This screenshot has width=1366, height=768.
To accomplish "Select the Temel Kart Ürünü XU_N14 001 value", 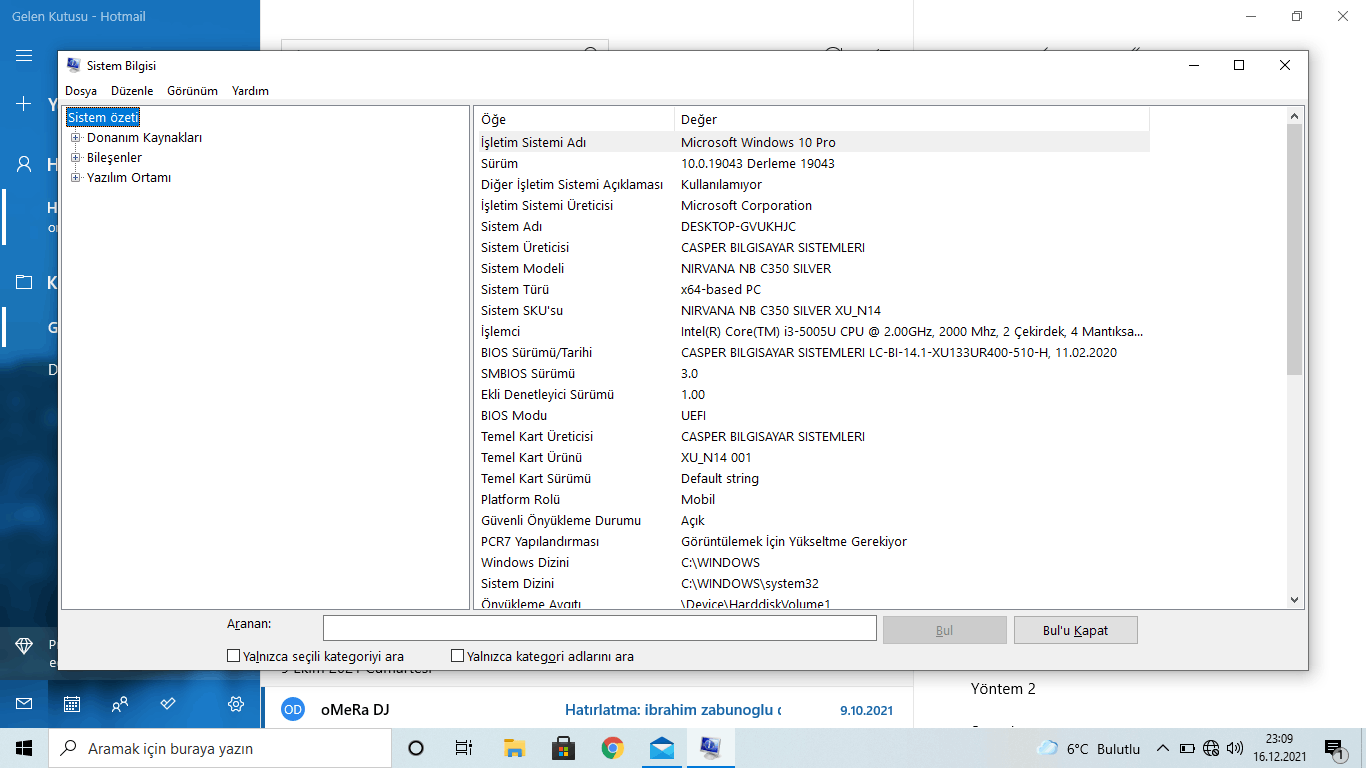I will coord(716,458).
